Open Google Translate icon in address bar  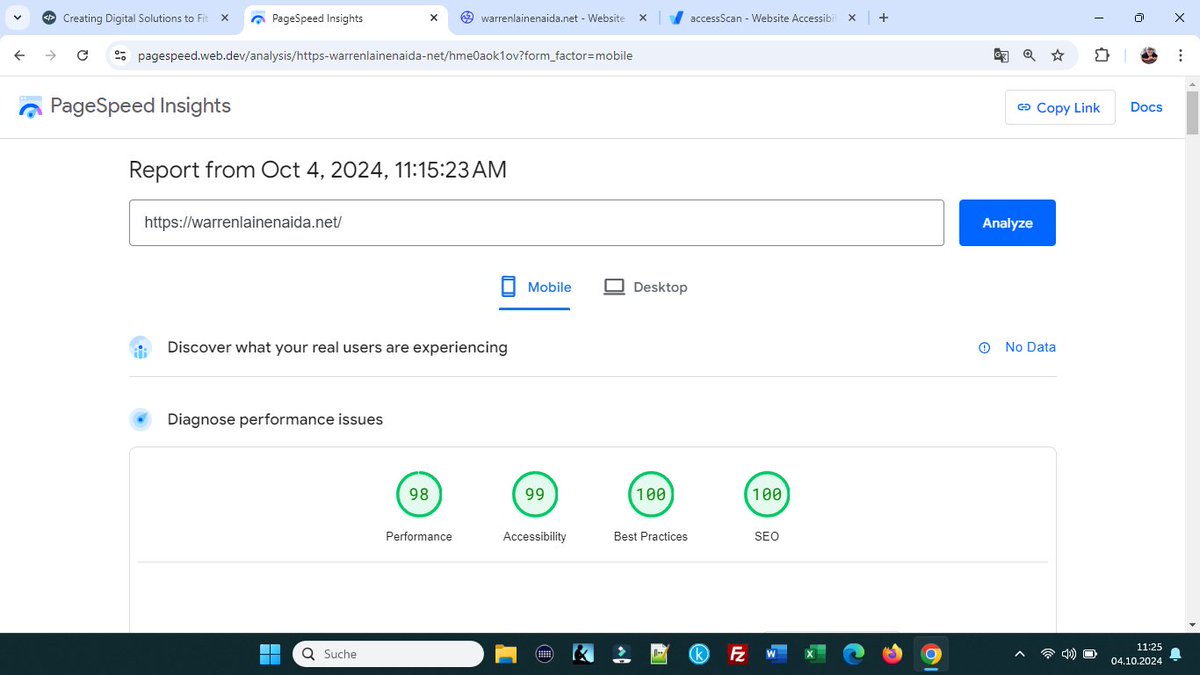click(x=1001, y=56)
